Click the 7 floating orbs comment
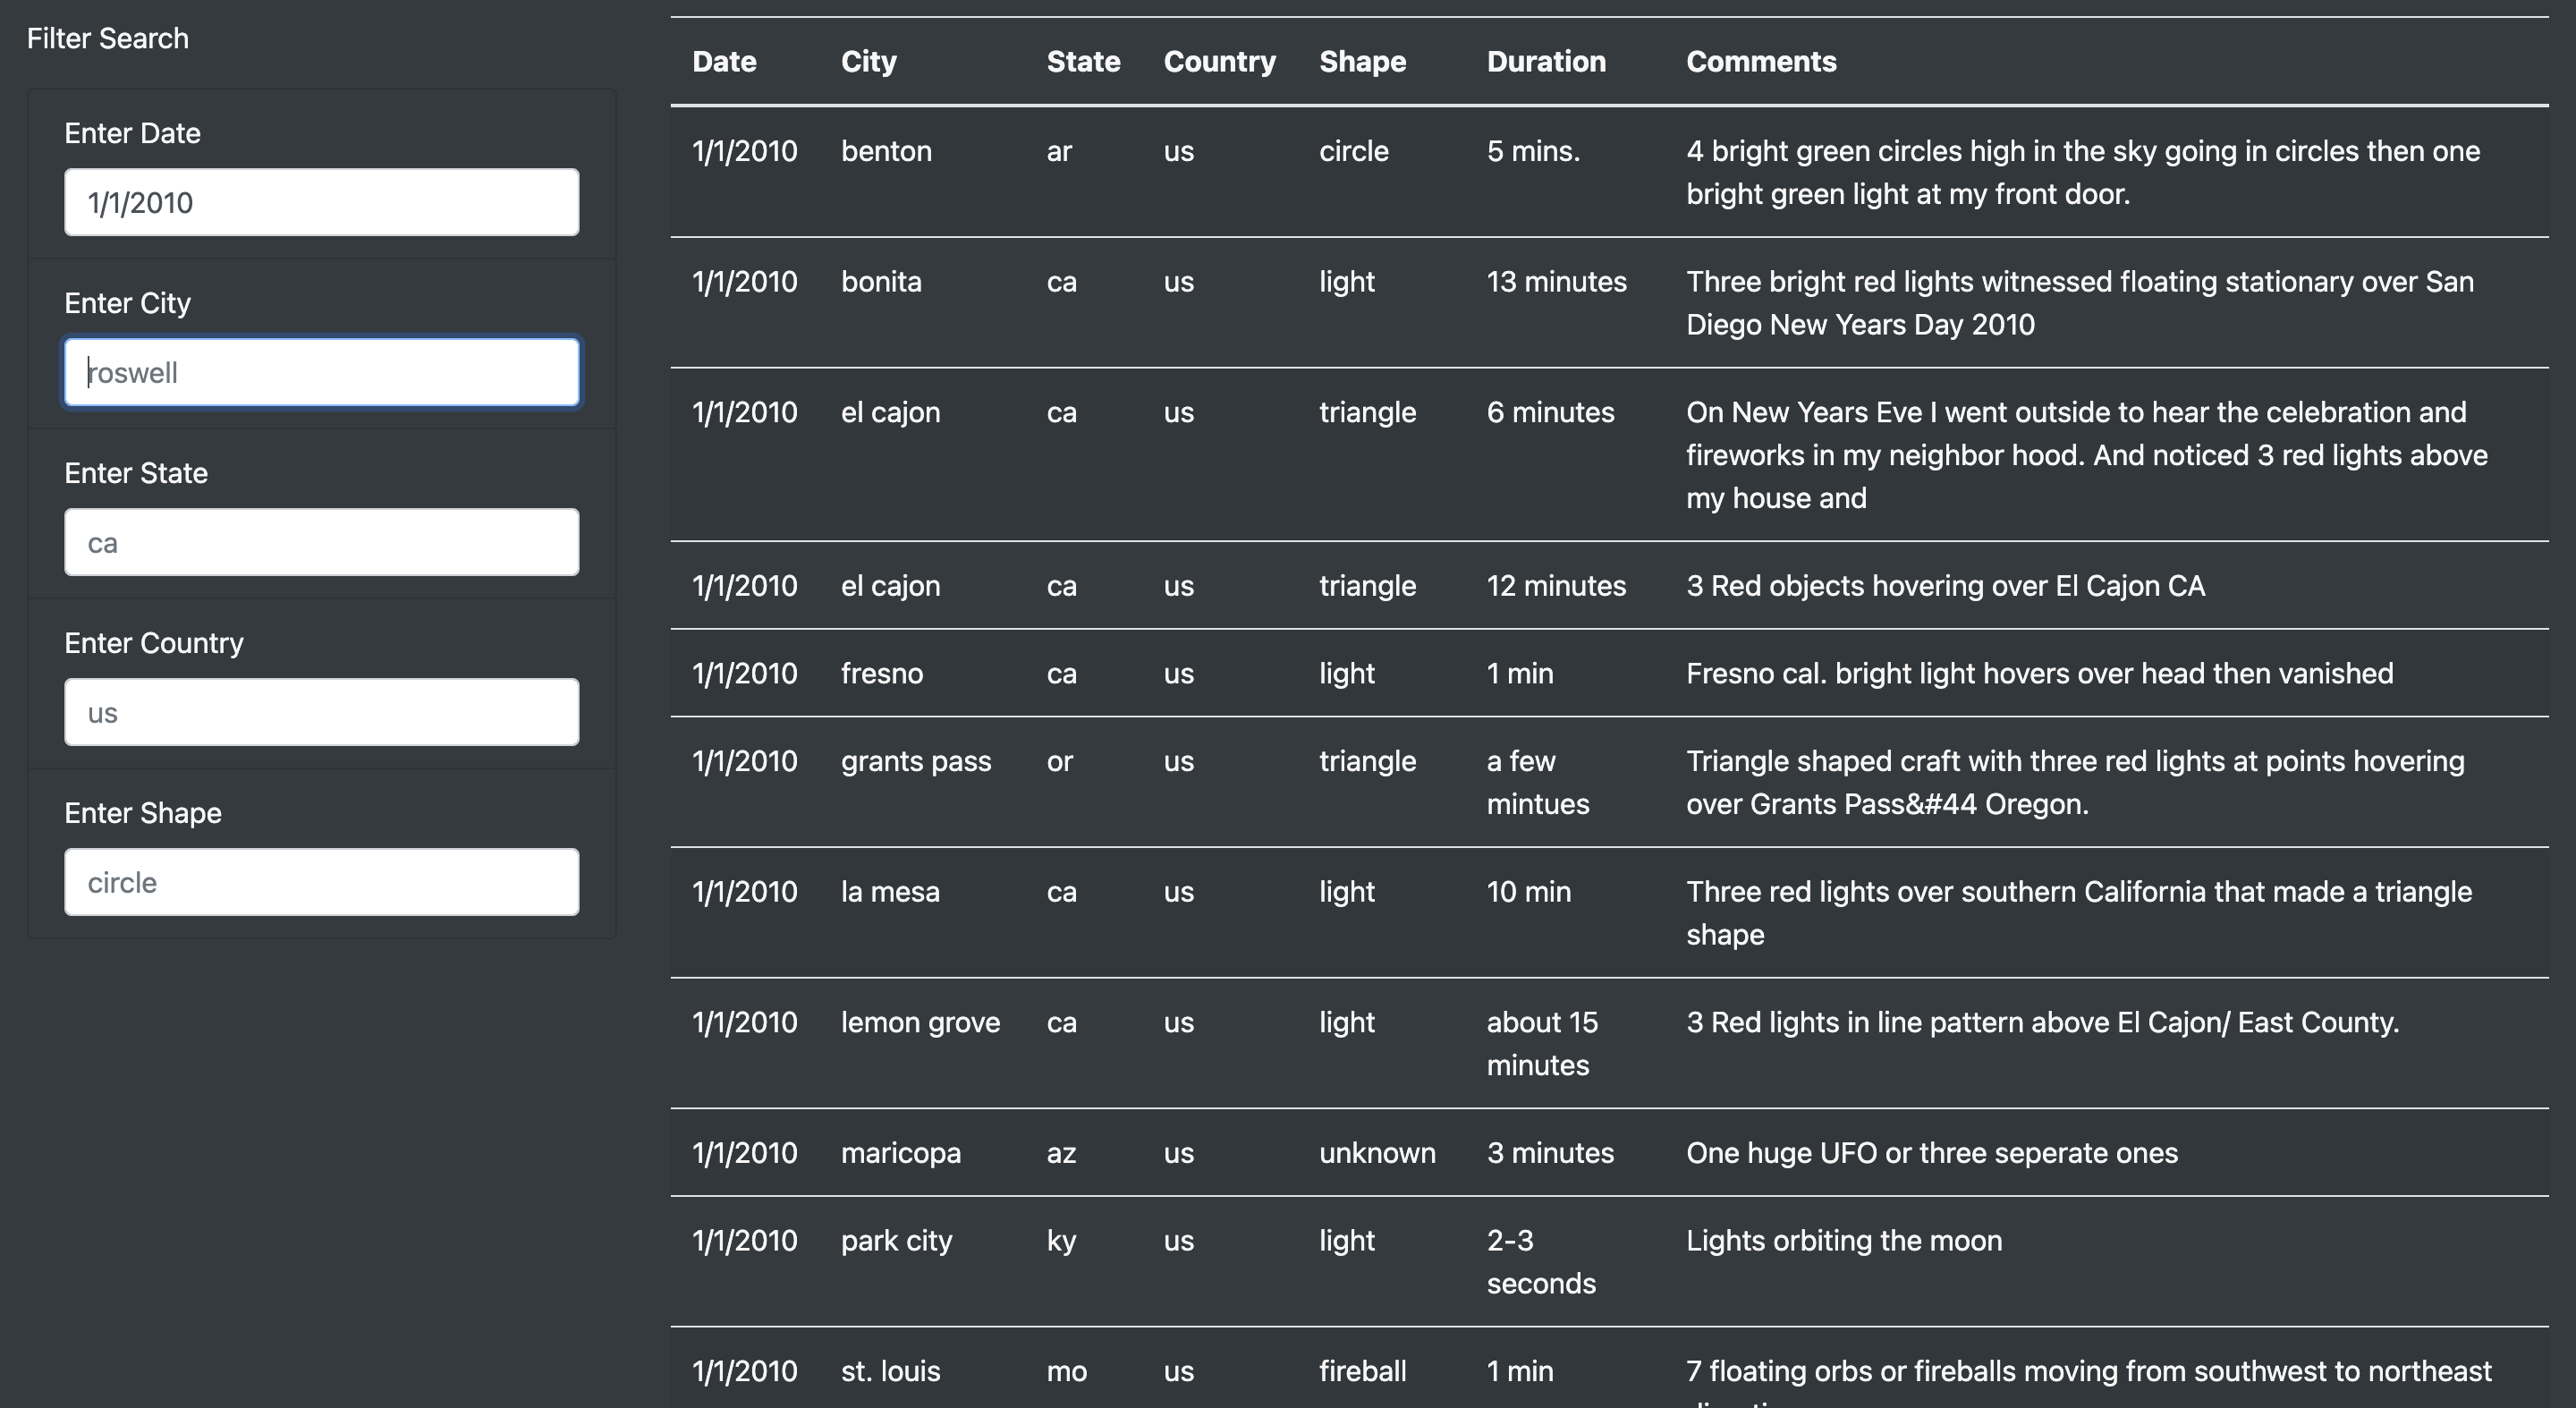 coord(2089,1381)
